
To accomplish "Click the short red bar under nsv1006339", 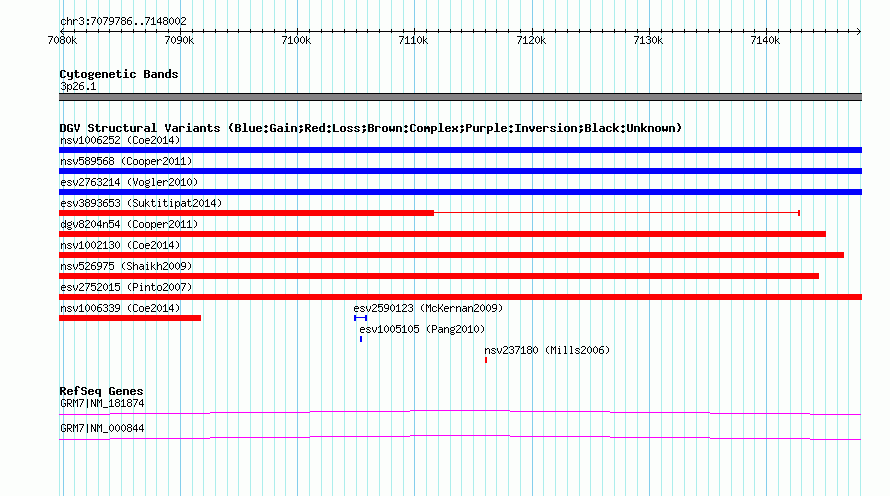I will [130, 318].
